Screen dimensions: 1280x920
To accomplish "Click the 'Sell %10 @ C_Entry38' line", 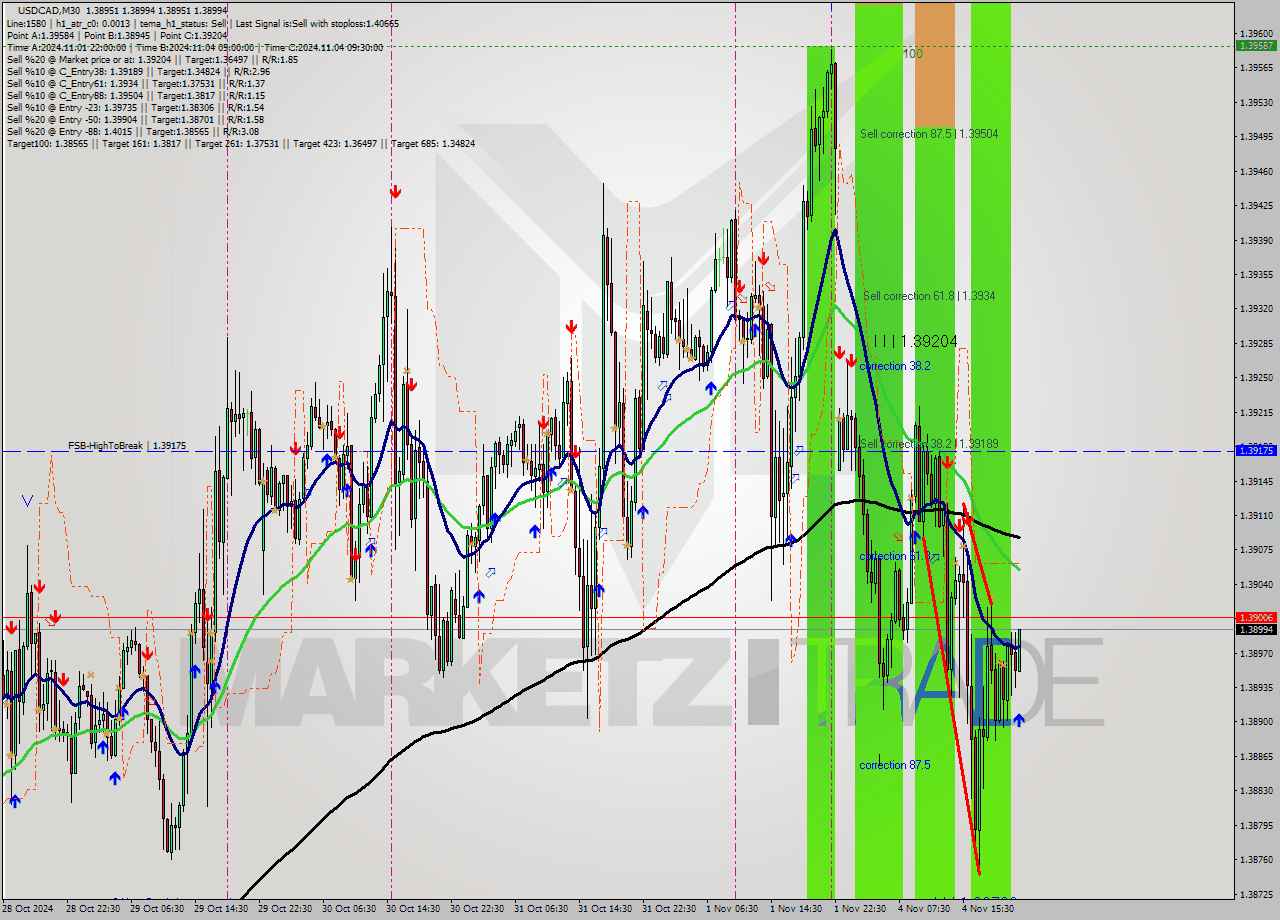I will tap(138, 71).
